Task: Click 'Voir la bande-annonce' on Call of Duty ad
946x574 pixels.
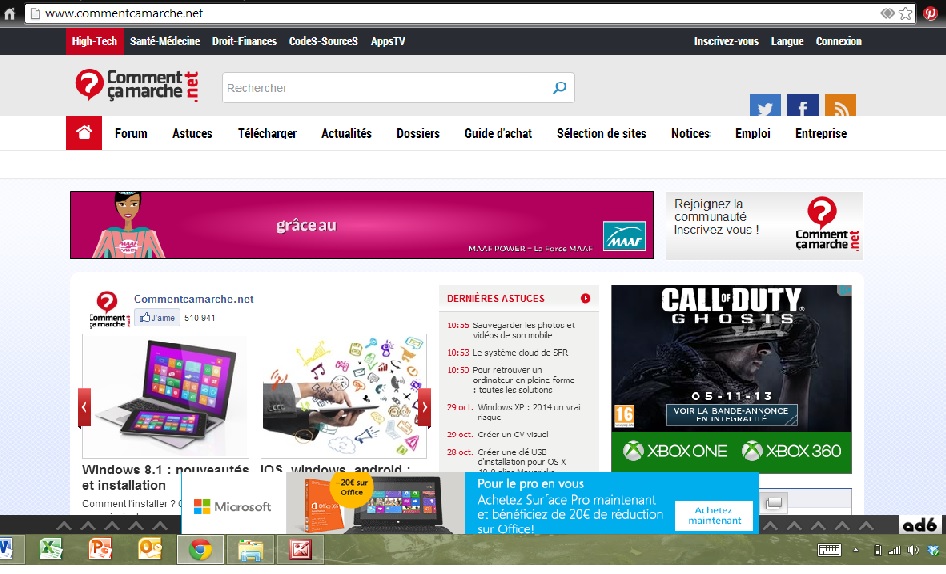Action: tap(731, 414)
